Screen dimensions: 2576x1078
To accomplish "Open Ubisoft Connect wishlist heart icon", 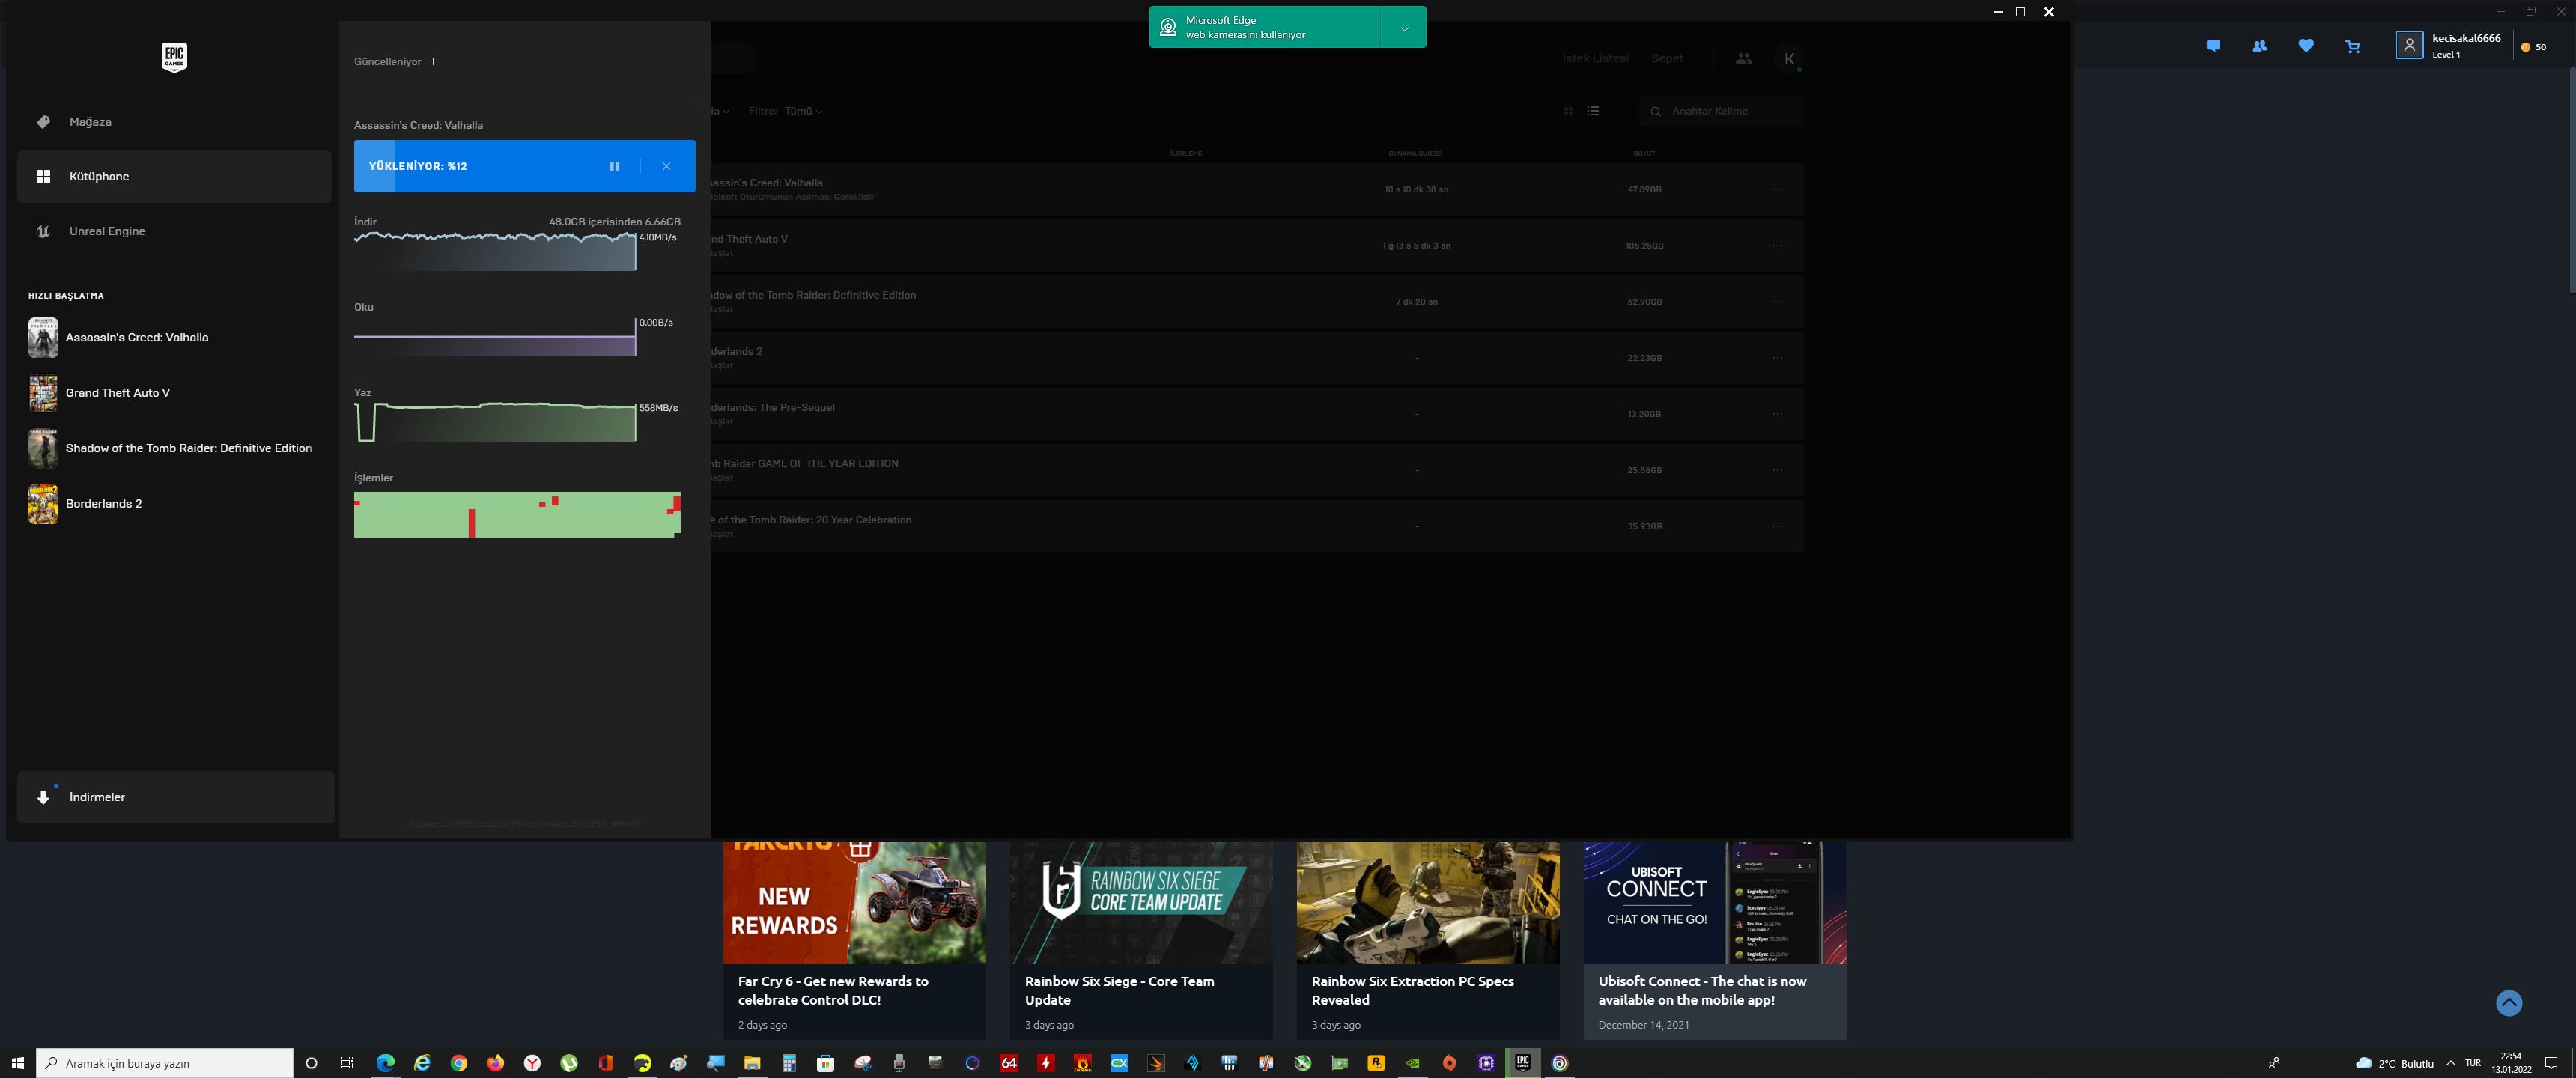I will tap(2306, 46).
